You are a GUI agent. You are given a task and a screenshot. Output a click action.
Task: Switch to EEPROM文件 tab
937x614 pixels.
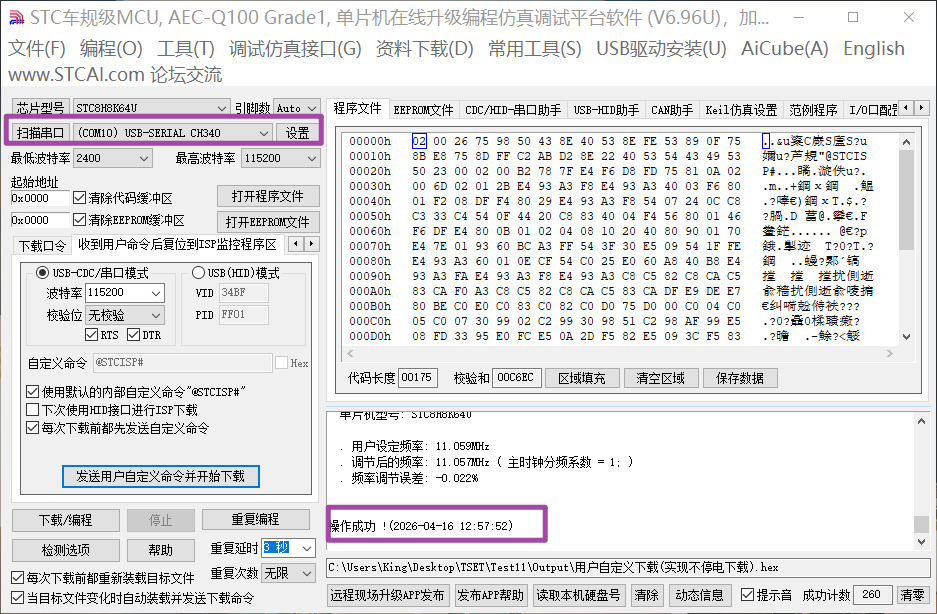pos(424,110)
